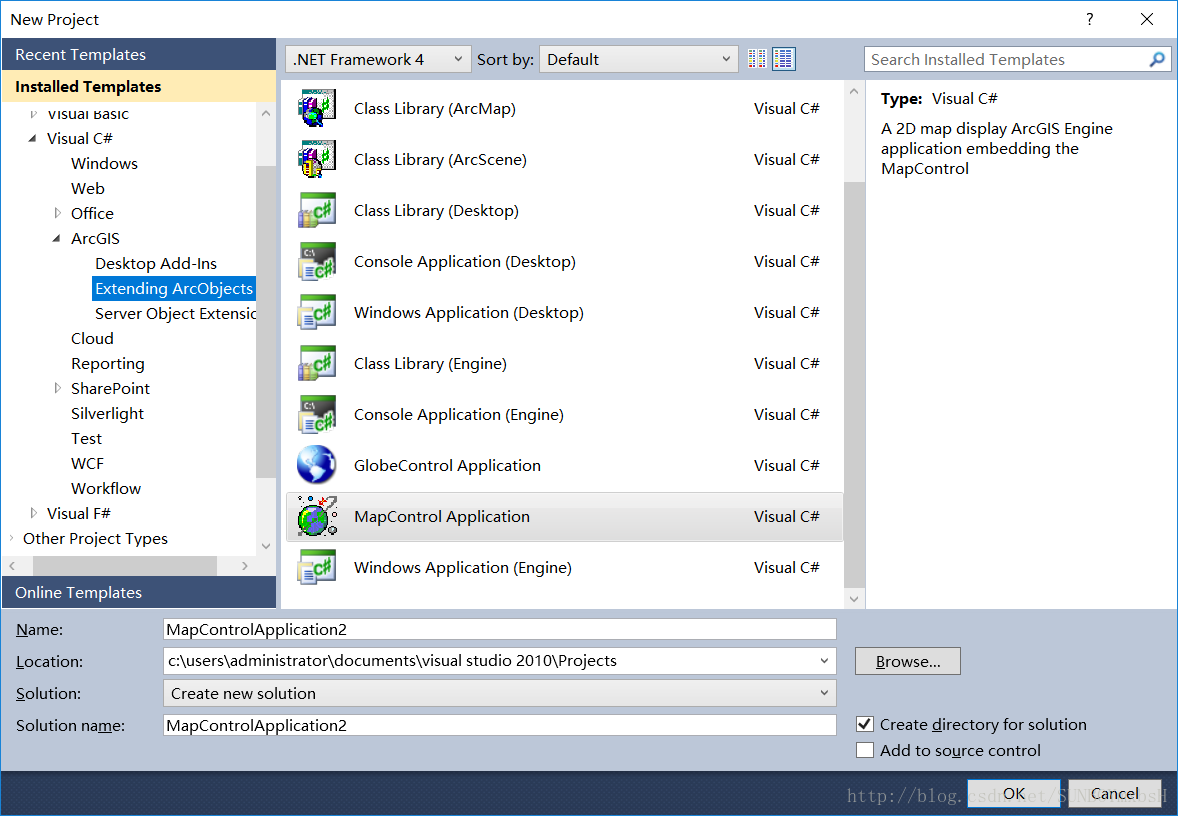Enable Add to source control checkbox
1178x816 pixels.
(x=865, y=750)
